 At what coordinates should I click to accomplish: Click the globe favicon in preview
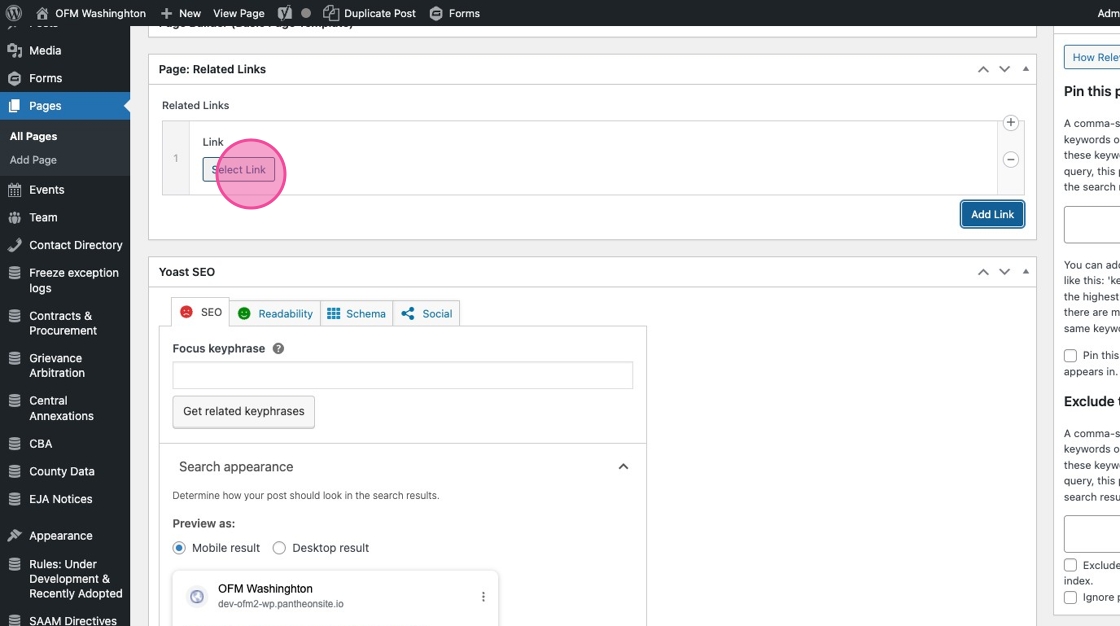(197, 597)
